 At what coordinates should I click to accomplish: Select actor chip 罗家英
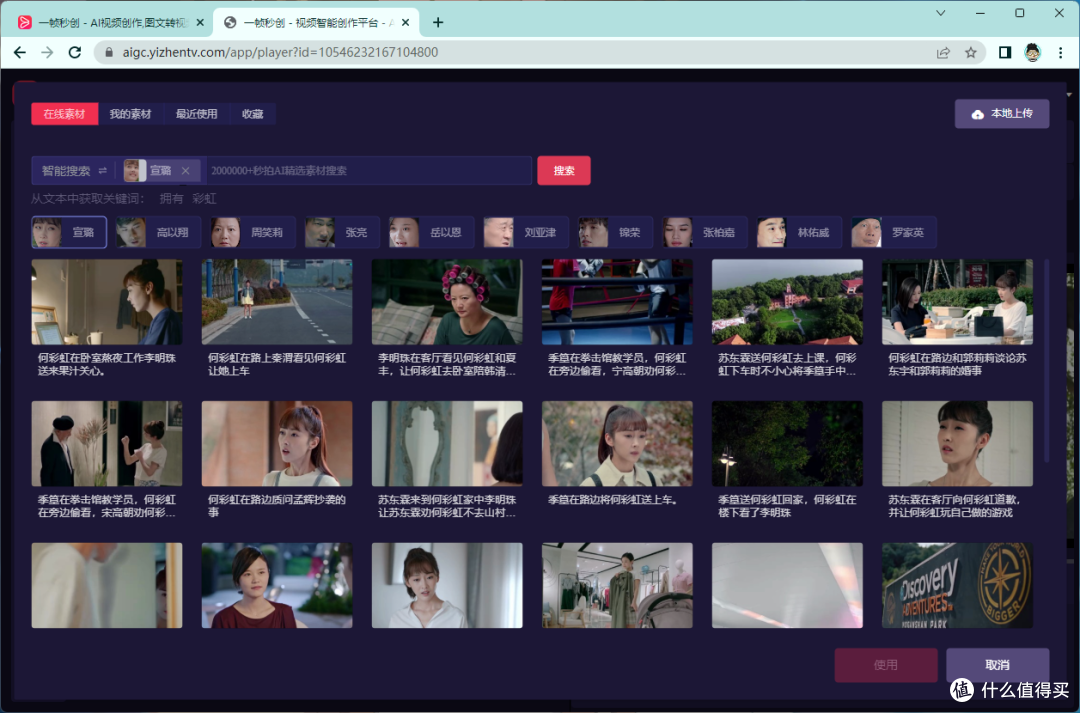[x=893, y=232]
